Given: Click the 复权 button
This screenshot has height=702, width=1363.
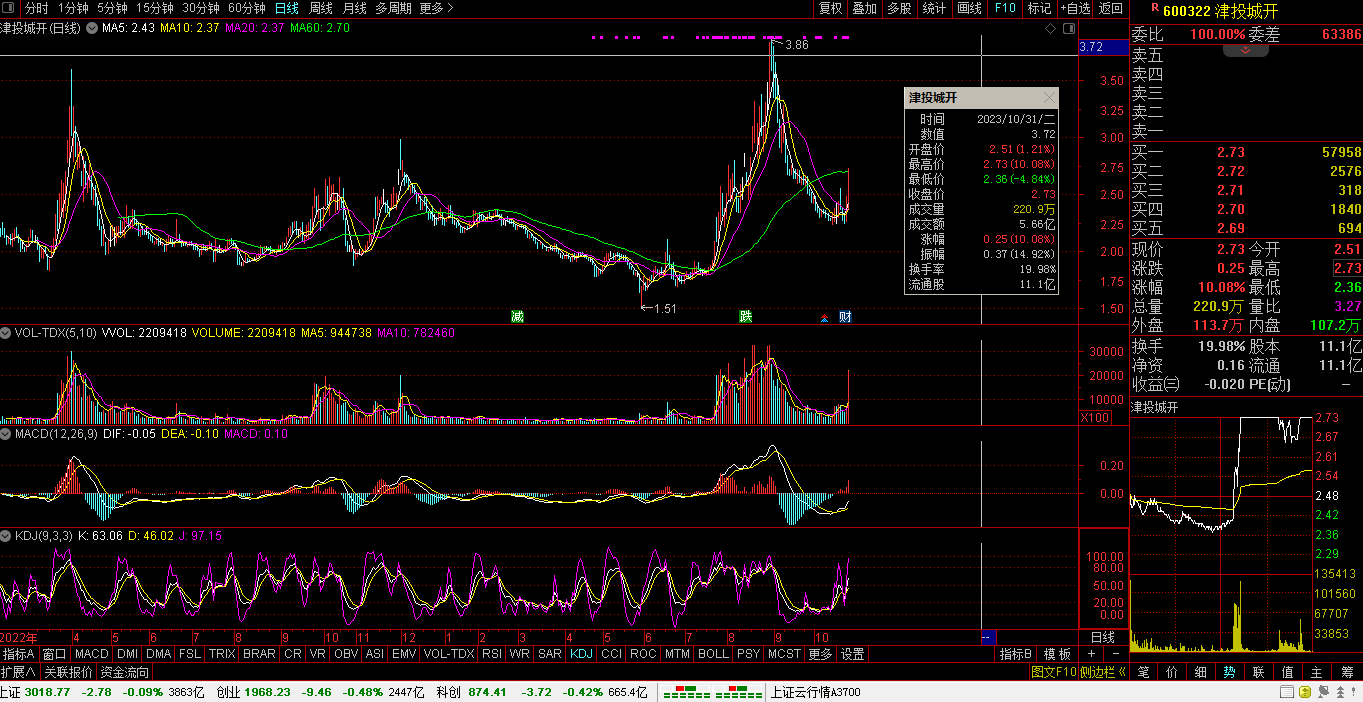Looking at the screenshot, I should coord(830,8).
